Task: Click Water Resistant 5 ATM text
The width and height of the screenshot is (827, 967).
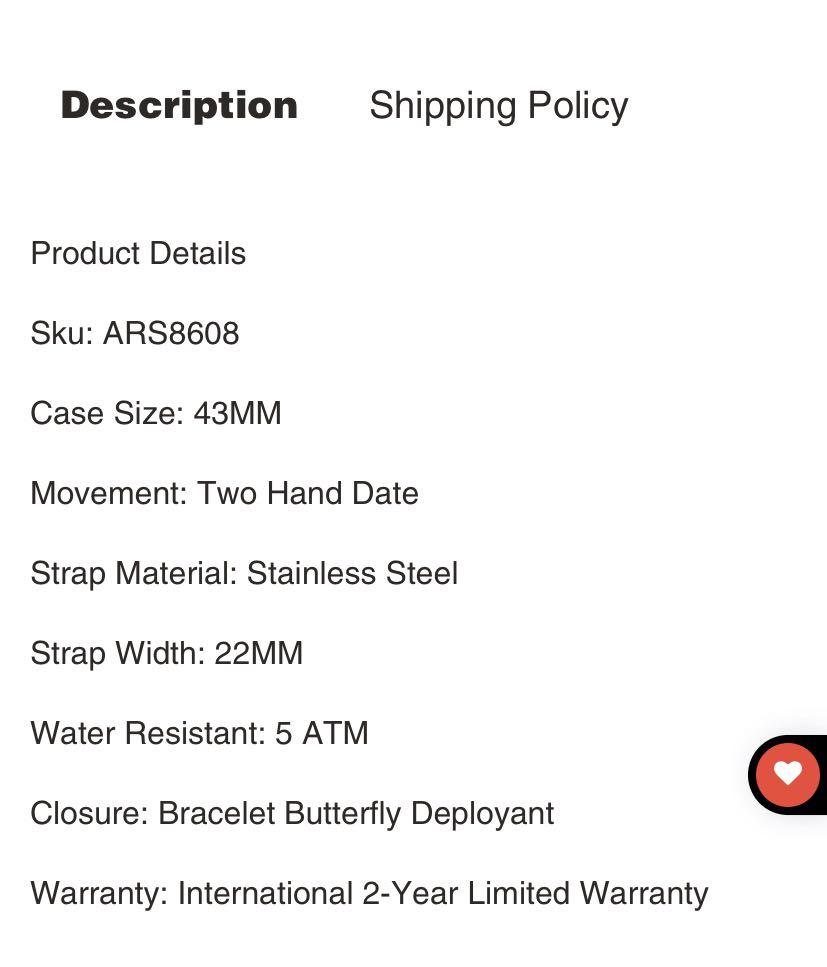Action: [200, 733]
